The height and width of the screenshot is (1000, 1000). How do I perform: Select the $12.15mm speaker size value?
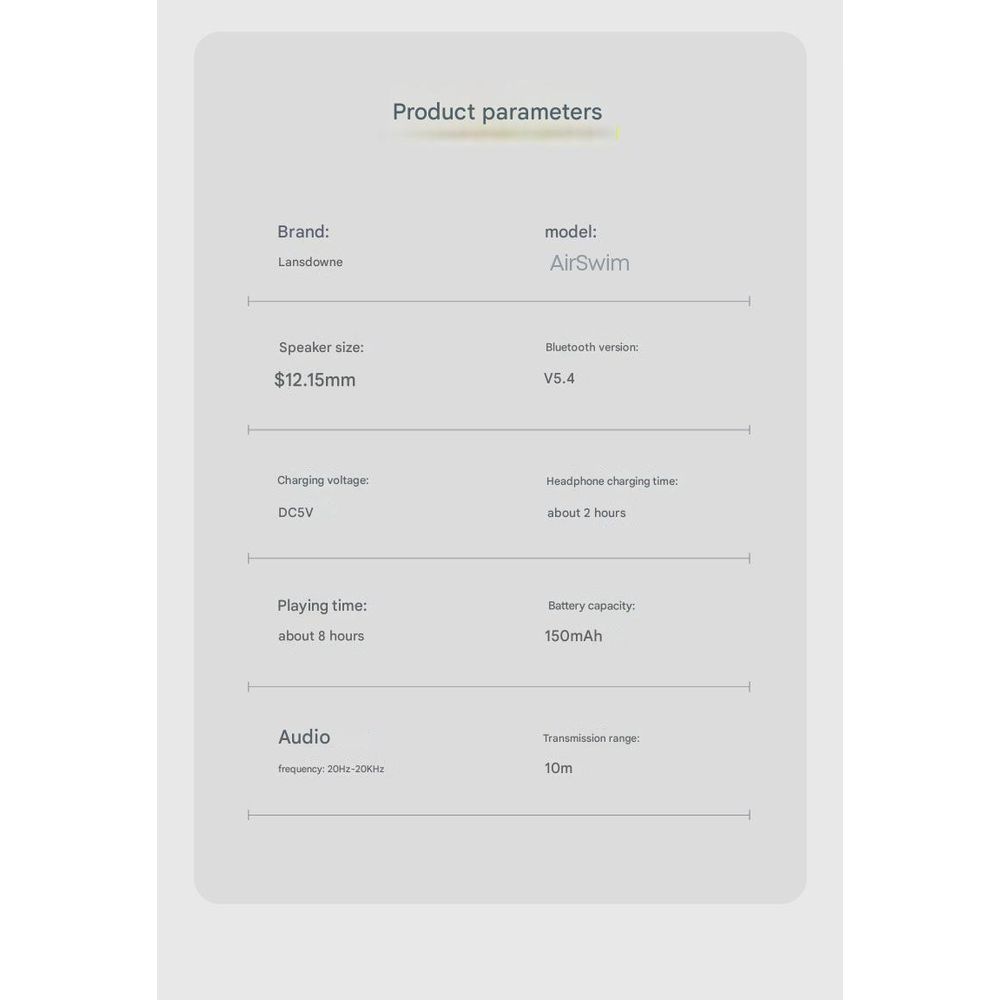[315, 380]
